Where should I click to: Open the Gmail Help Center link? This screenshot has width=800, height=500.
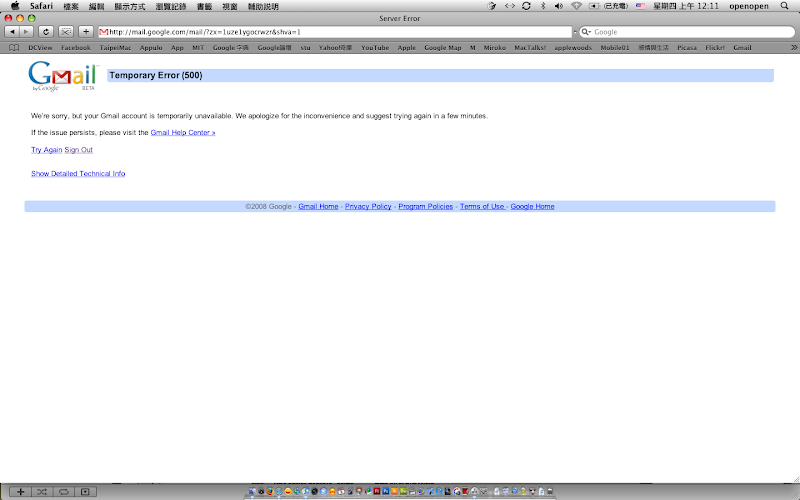(183, 132)
